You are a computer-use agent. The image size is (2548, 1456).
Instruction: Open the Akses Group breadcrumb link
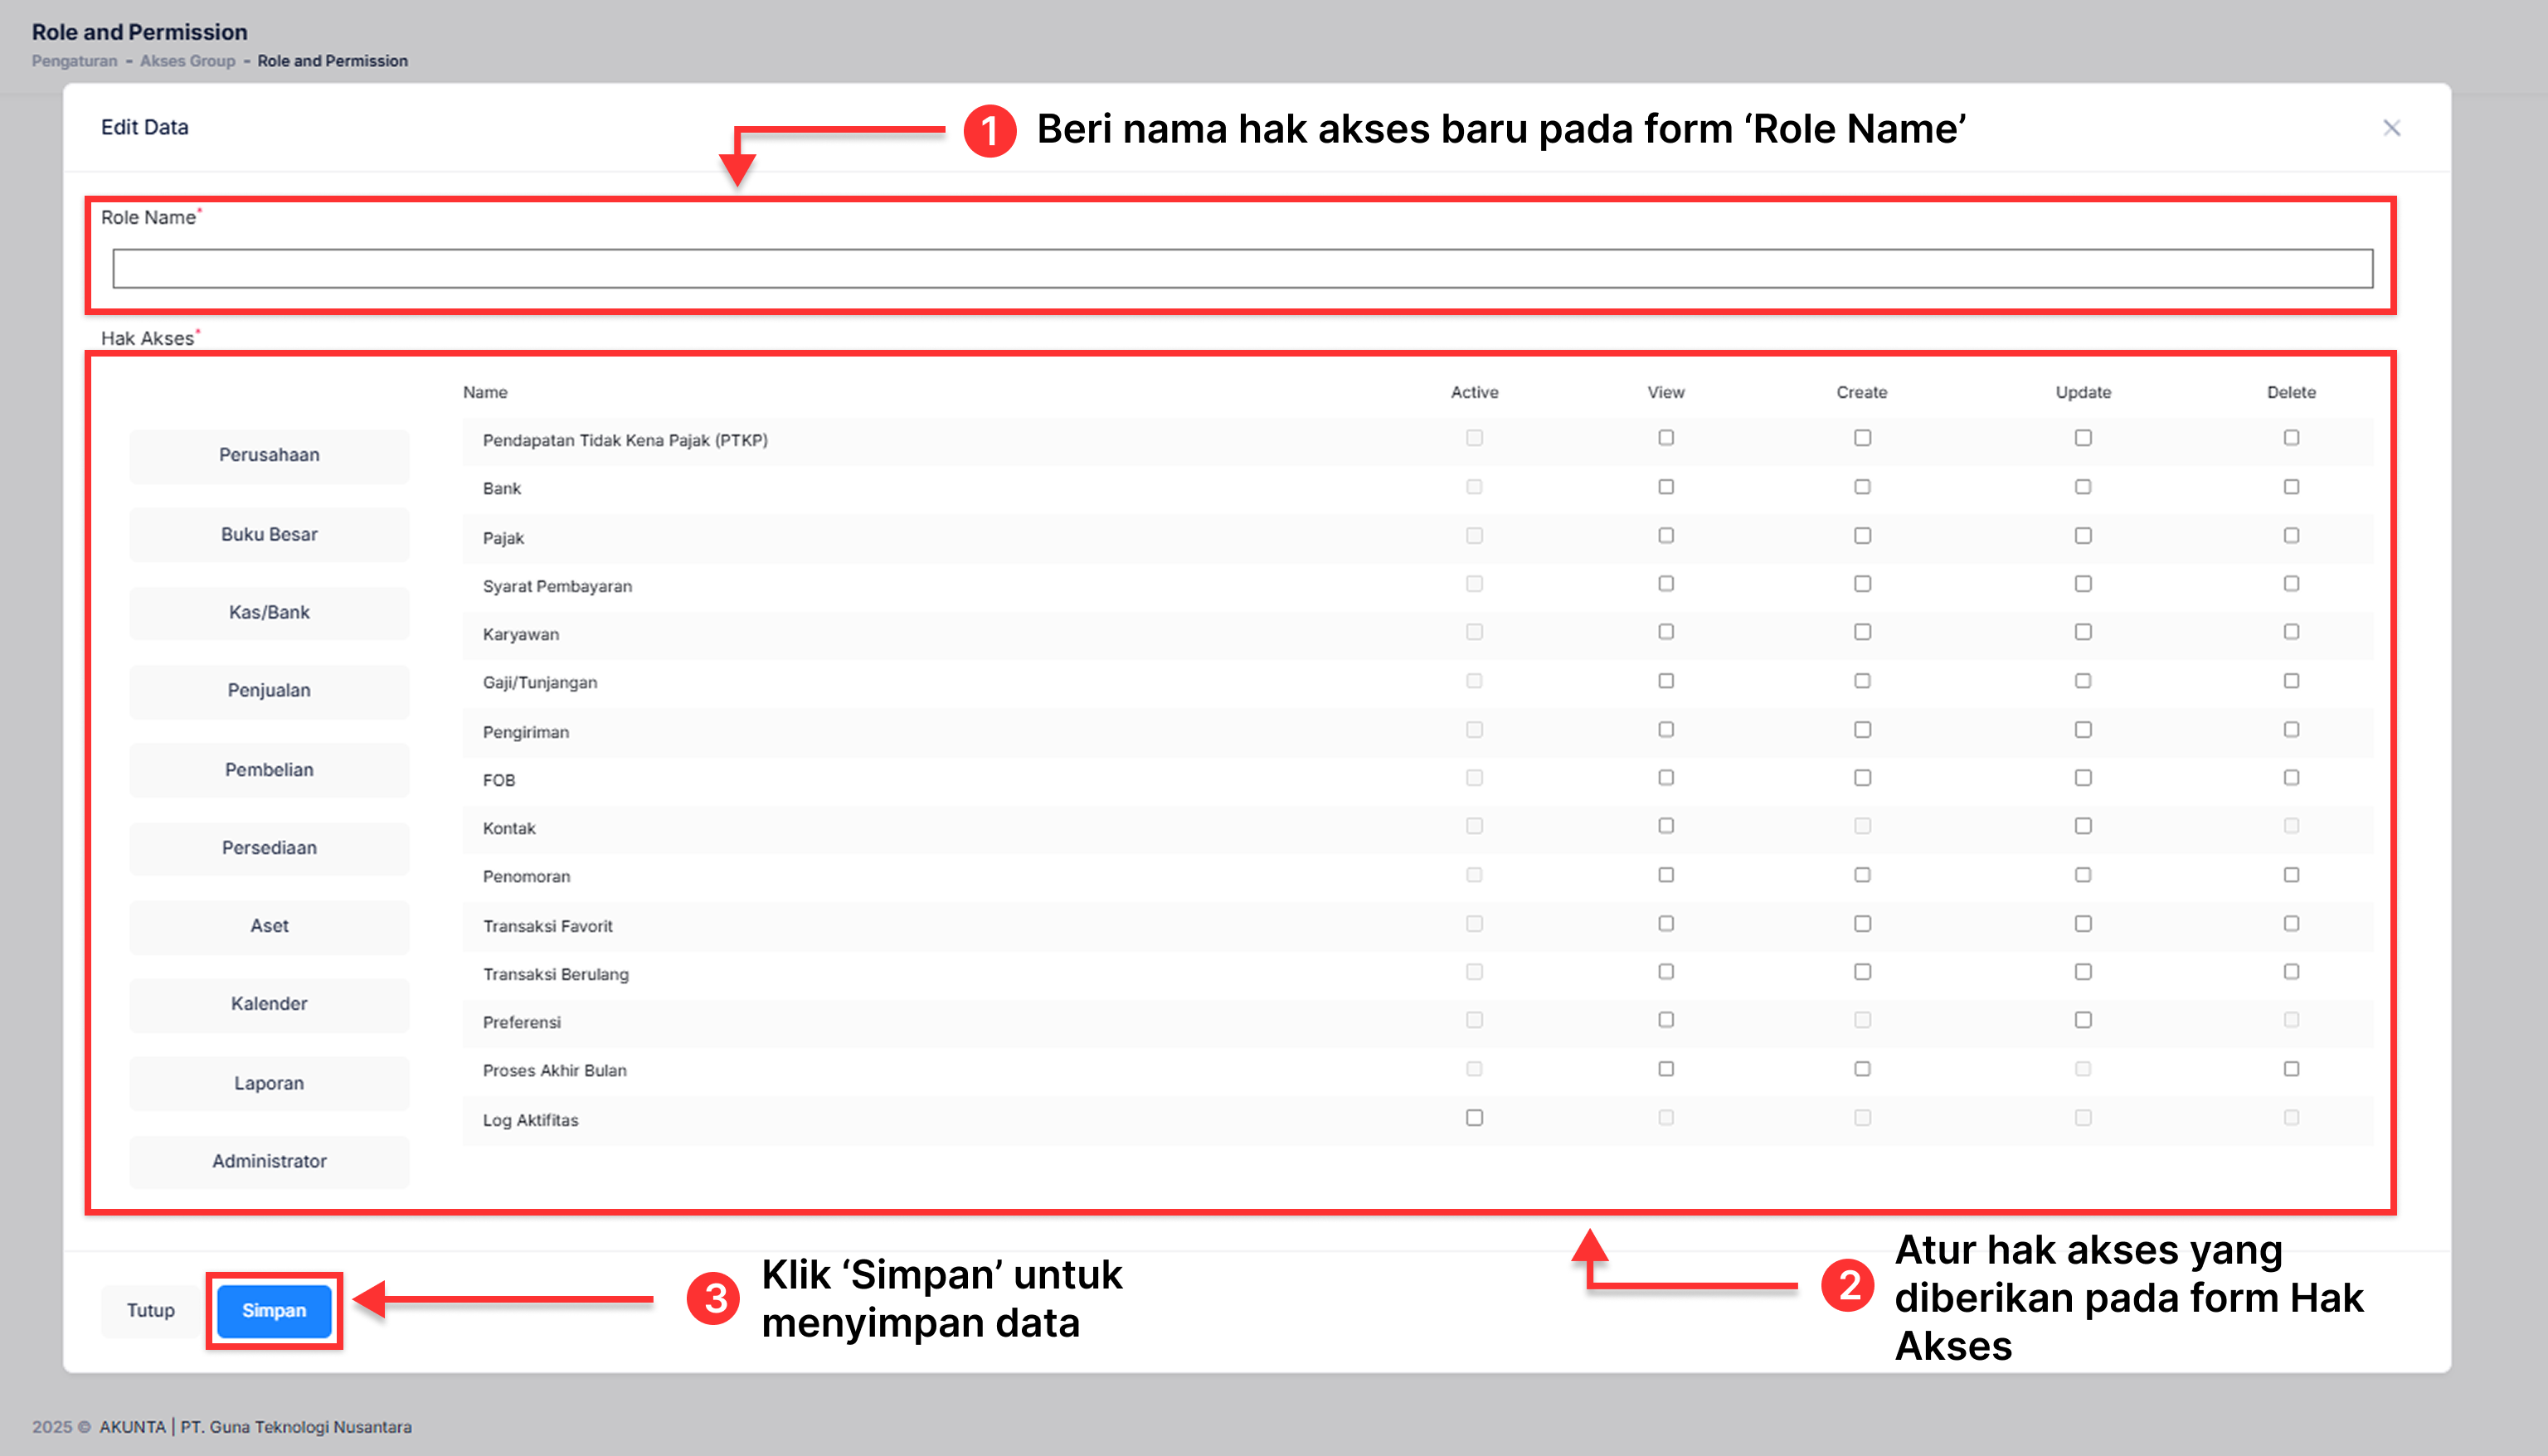coord(187,61)
